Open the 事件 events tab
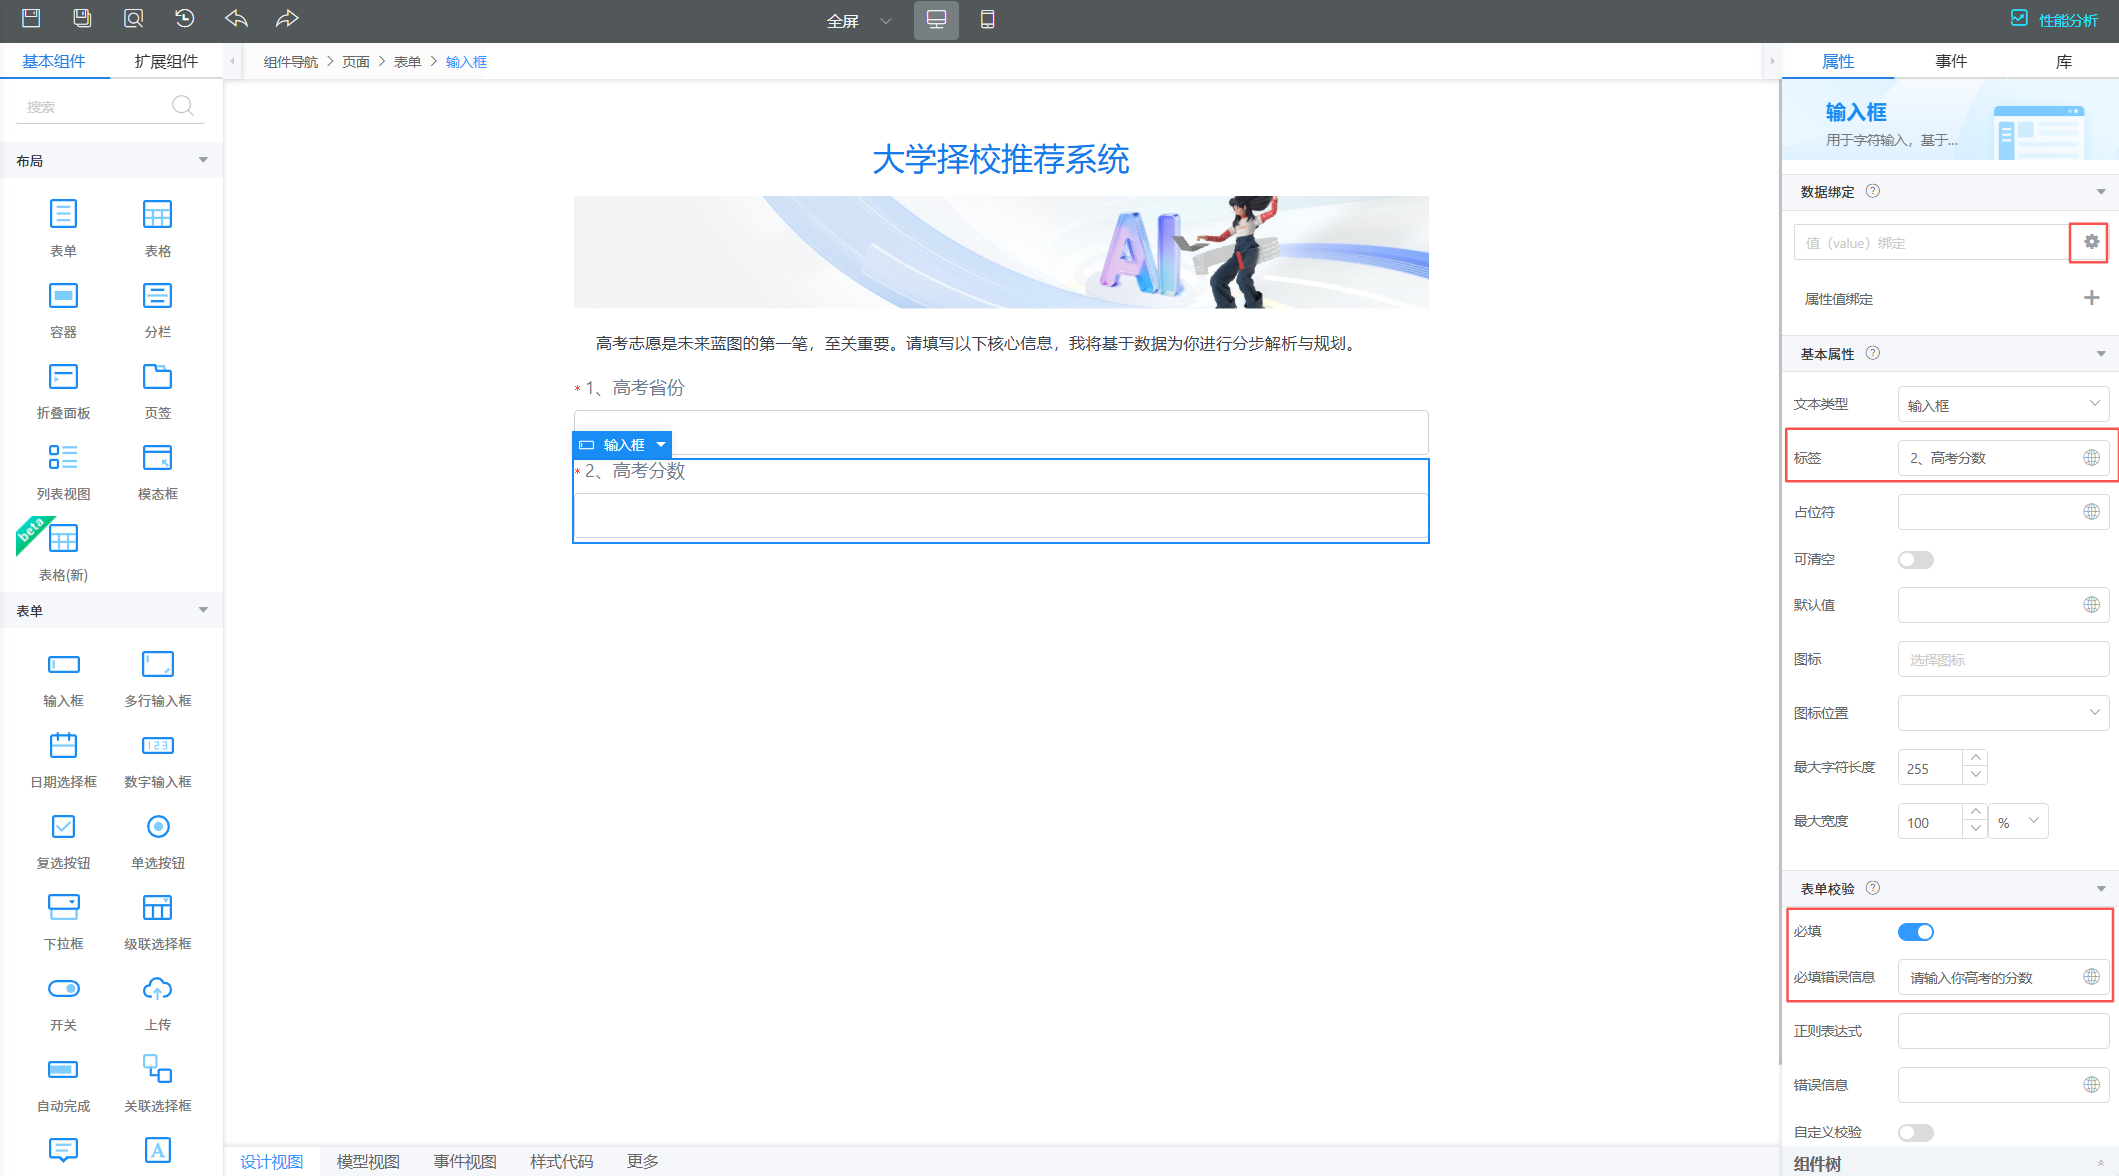This screenshot has width=2119, height=1176. click(1950, 61)
